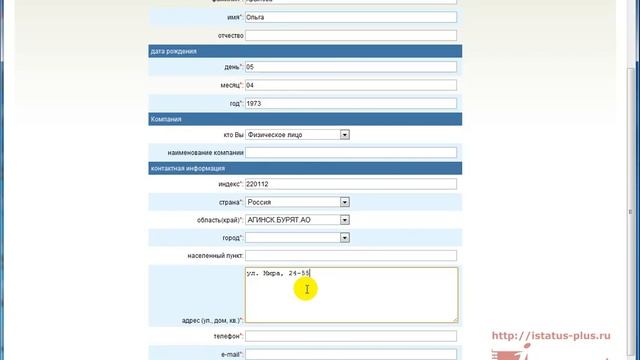The image size is (640, 360).
Task: Click the месяц field showing 04
Action: 351,85
